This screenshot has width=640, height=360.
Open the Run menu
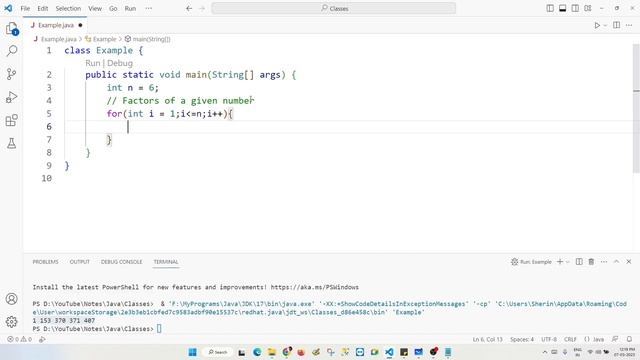tap(130, 8)
